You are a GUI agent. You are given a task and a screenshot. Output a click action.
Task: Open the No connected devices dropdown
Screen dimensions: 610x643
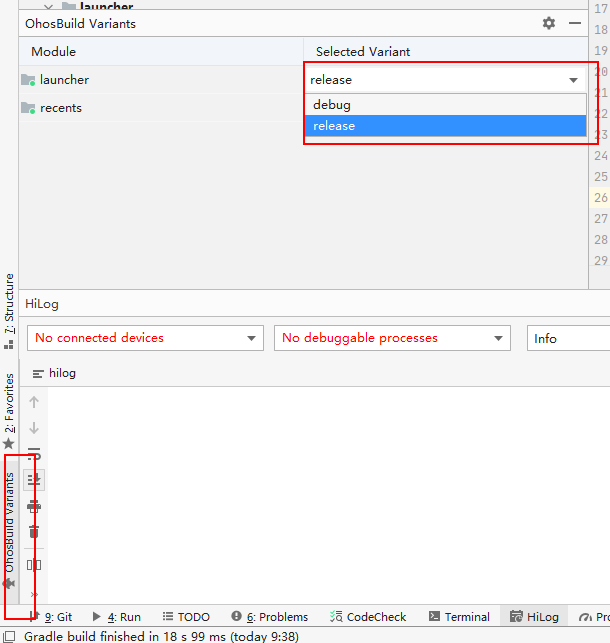(x=145, y=338)
